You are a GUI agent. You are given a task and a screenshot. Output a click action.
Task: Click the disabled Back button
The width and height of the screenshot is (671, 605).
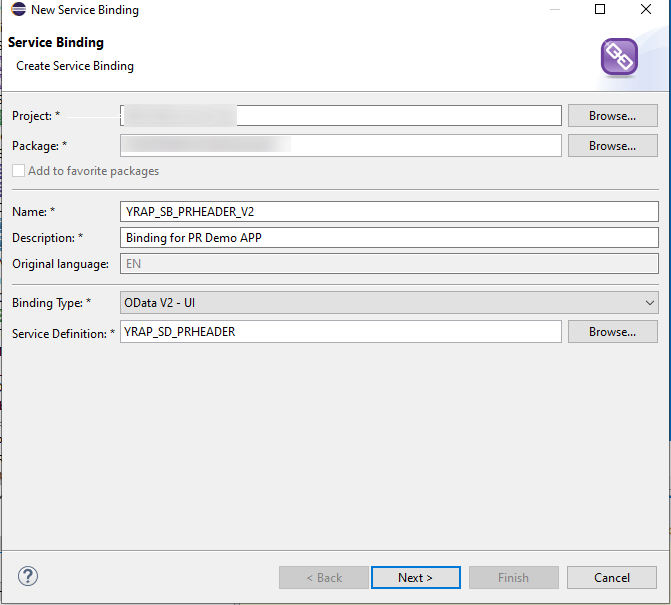[x=324, y=578]
